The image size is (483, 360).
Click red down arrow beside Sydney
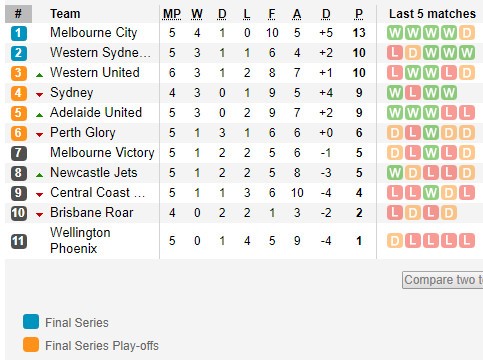[39, 95]
